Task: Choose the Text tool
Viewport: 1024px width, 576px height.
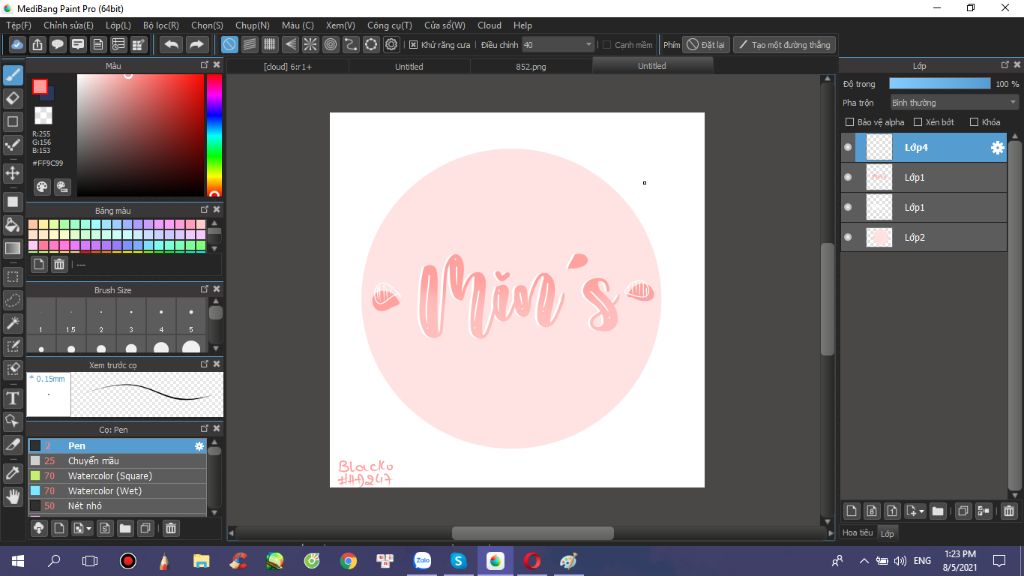Action: 13,397
